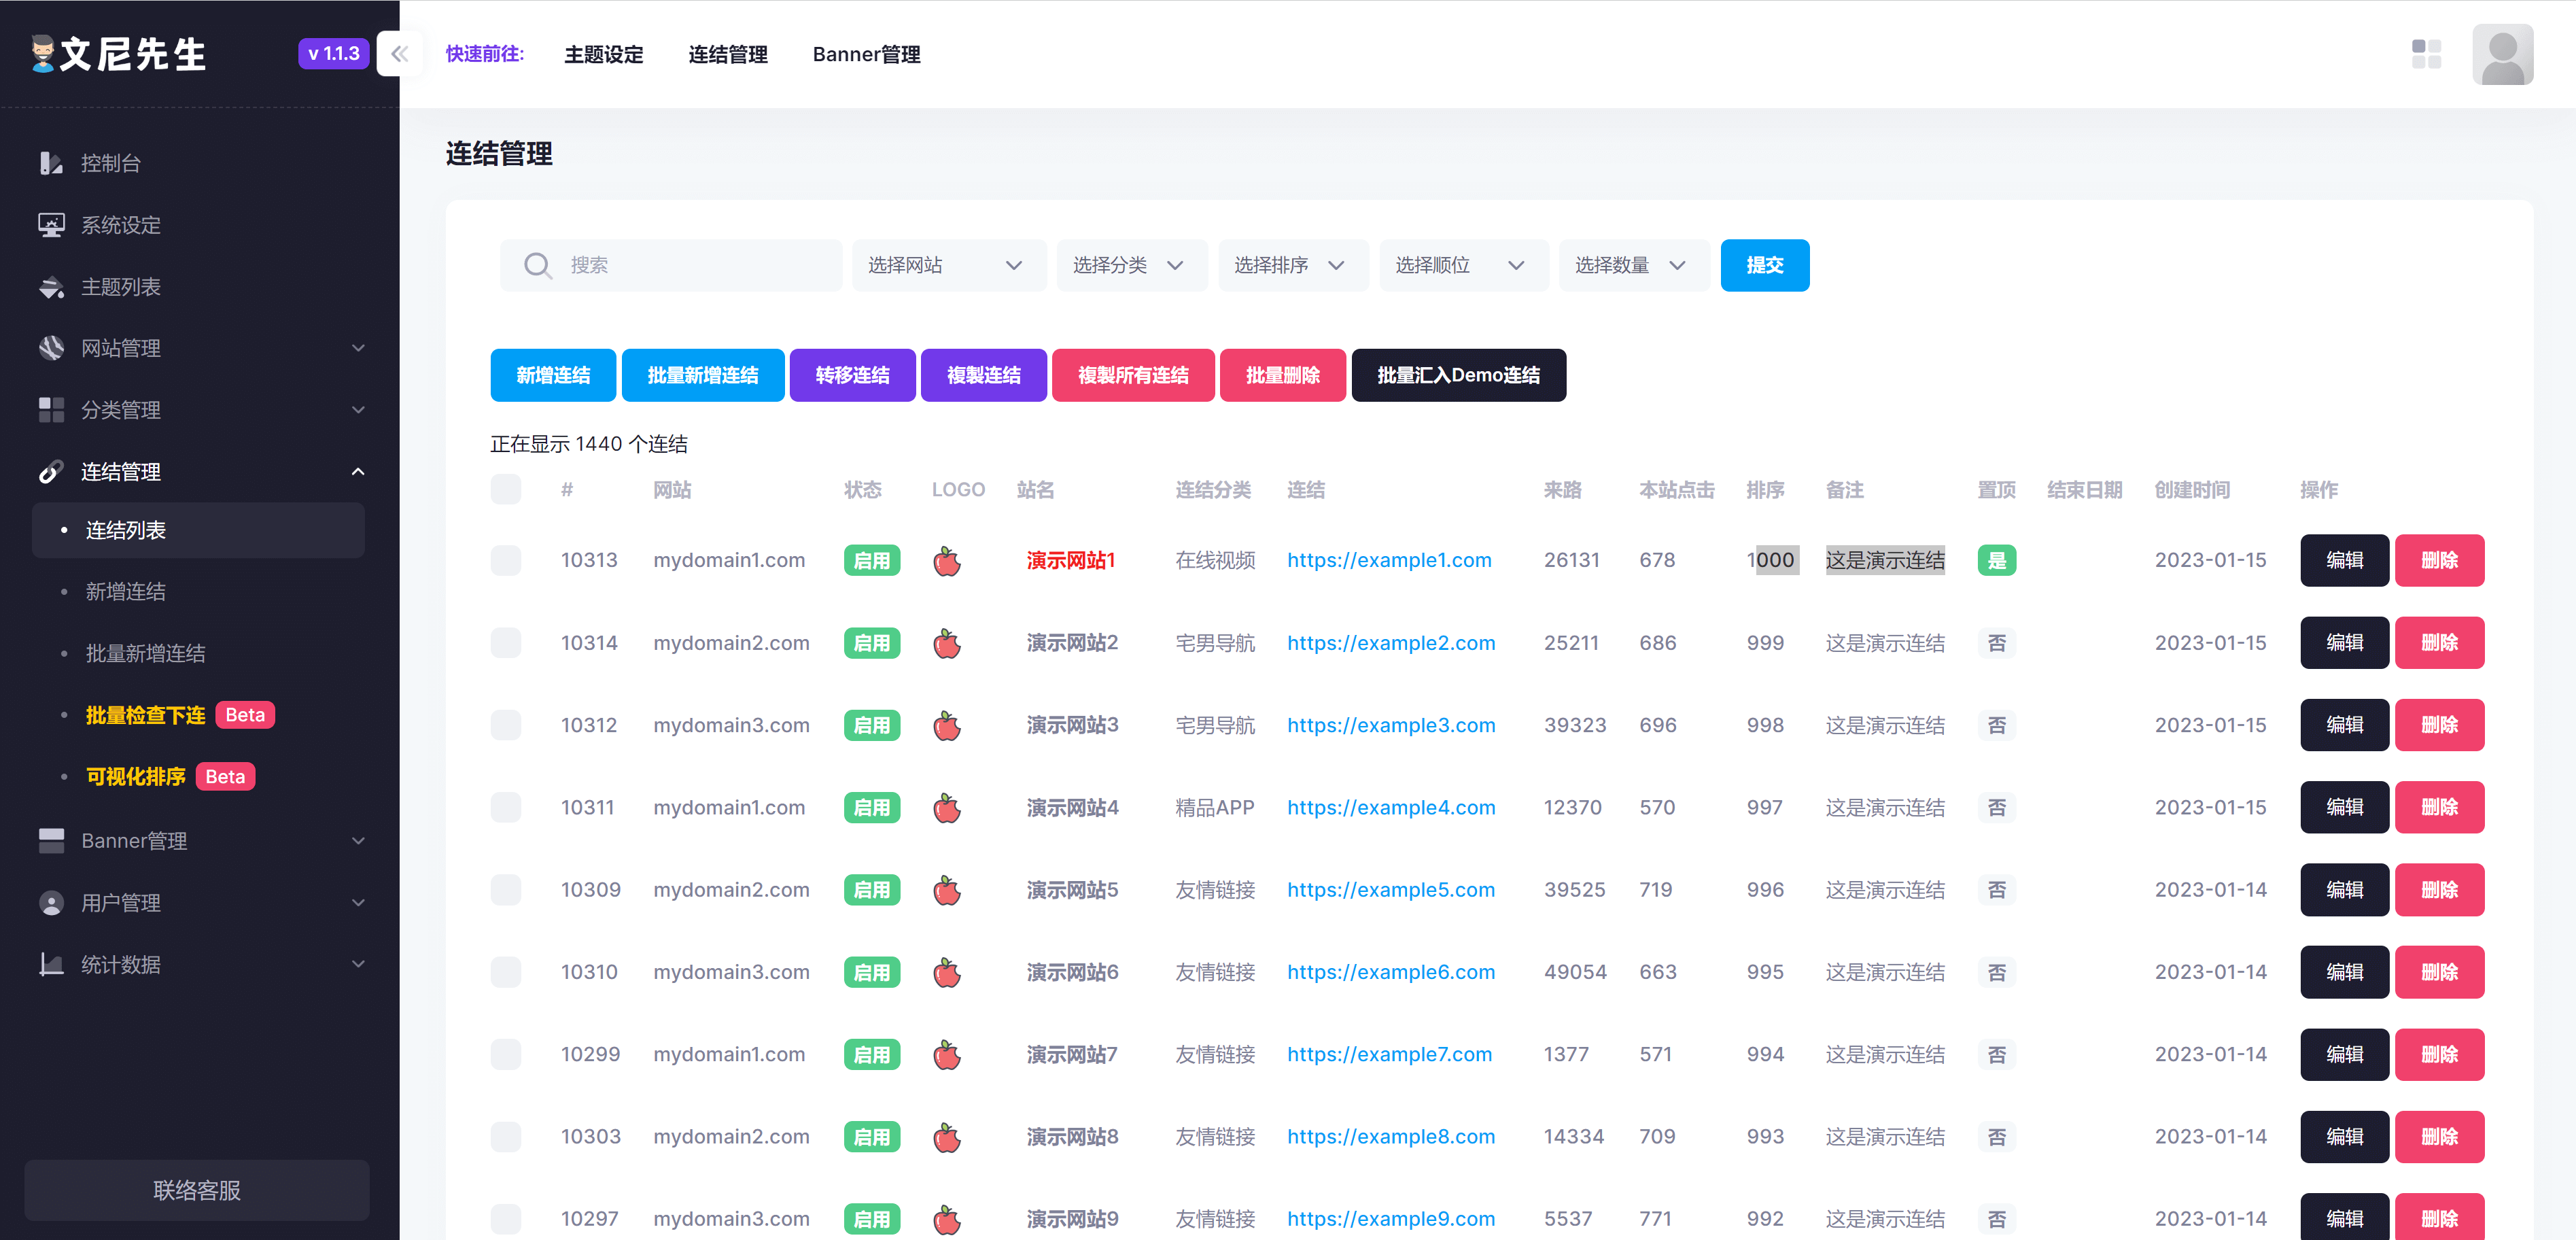Check the checkbox for row 10311
The width and height of the screenshot is (2576, 1240).
506,807
